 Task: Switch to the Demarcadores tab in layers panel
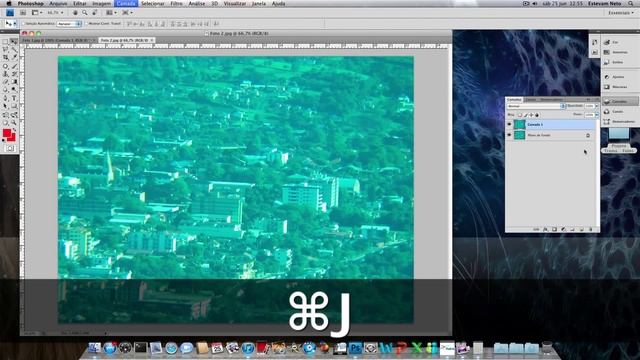551,99
